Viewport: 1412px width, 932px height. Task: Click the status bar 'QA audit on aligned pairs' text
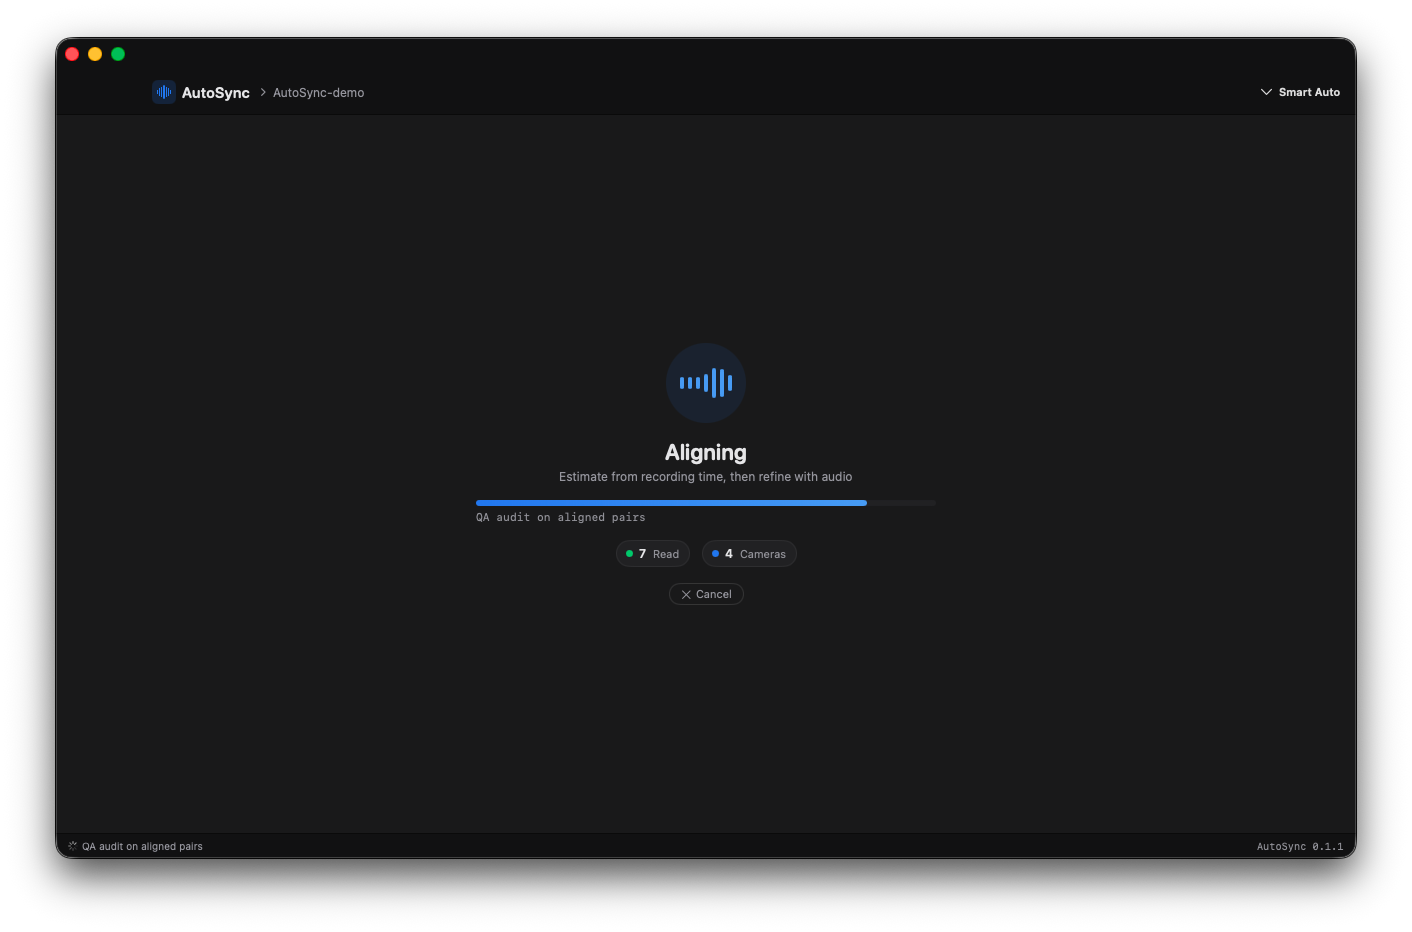pos(142,847)
